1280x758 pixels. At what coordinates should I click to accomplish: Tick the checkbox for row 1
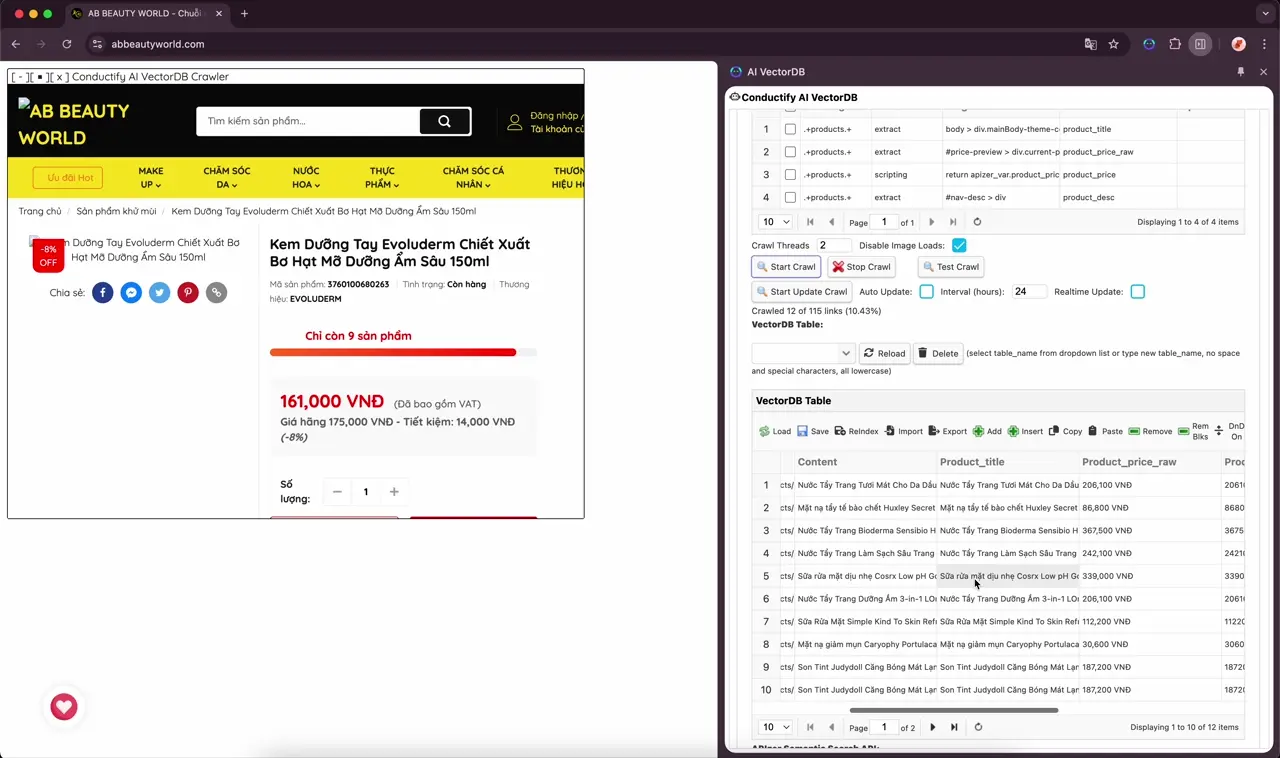point(790,129)
